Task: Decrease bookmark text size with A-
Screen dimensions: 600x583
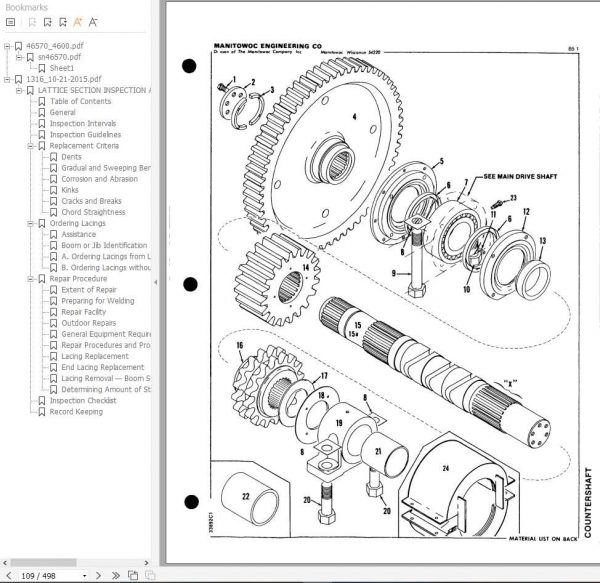Action: [x=93, y=22]
